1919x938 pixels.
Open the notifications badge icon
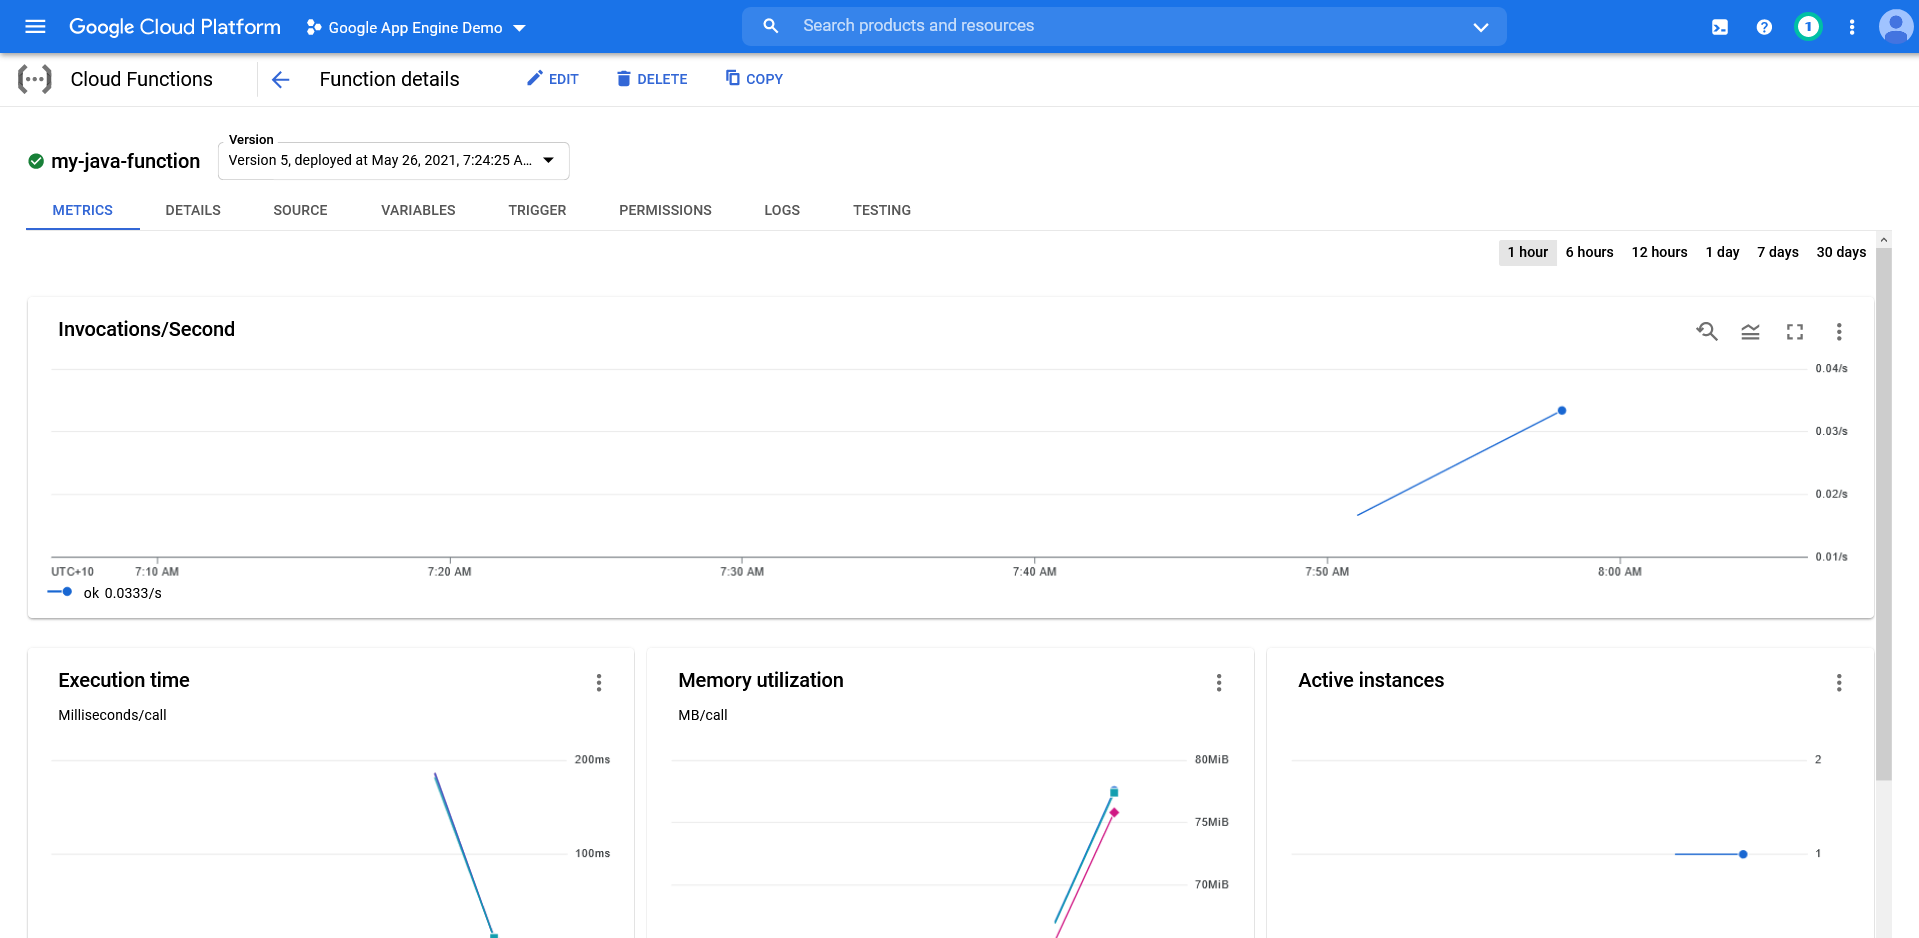point(1807,27)
